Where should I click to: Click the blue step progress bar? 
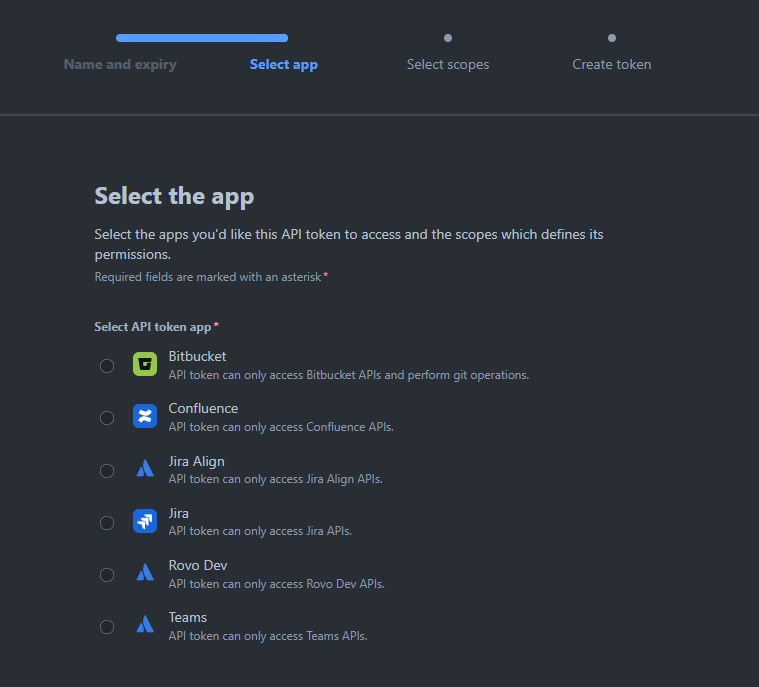pyautogui.click(x=202, y=38)
